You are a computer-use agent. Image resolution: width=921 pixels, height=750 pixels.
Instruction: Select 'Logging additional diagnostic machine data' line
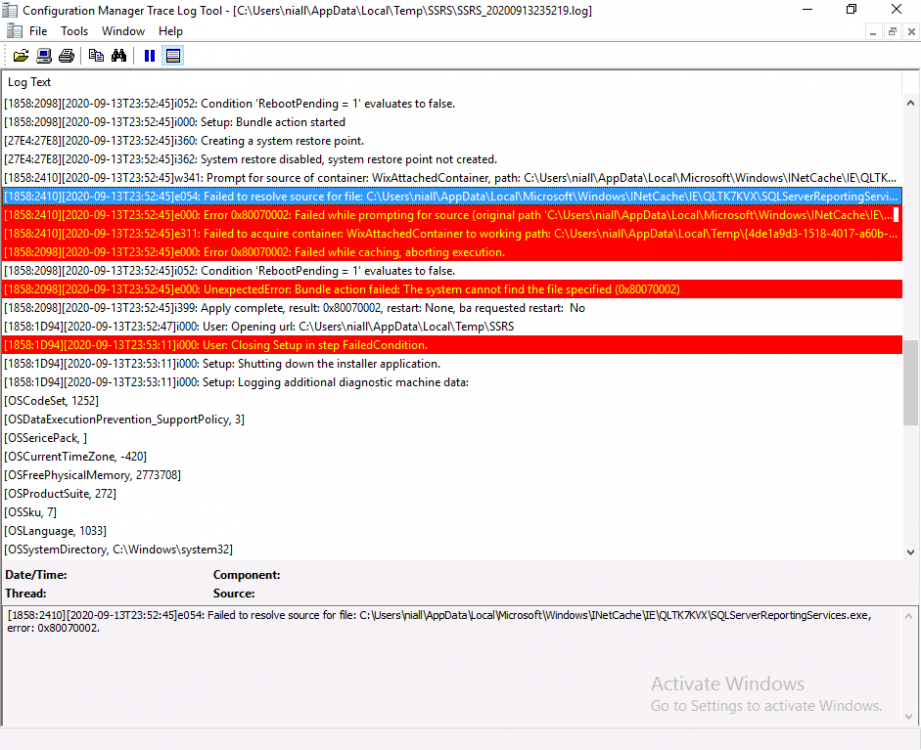tap(452, 382)
